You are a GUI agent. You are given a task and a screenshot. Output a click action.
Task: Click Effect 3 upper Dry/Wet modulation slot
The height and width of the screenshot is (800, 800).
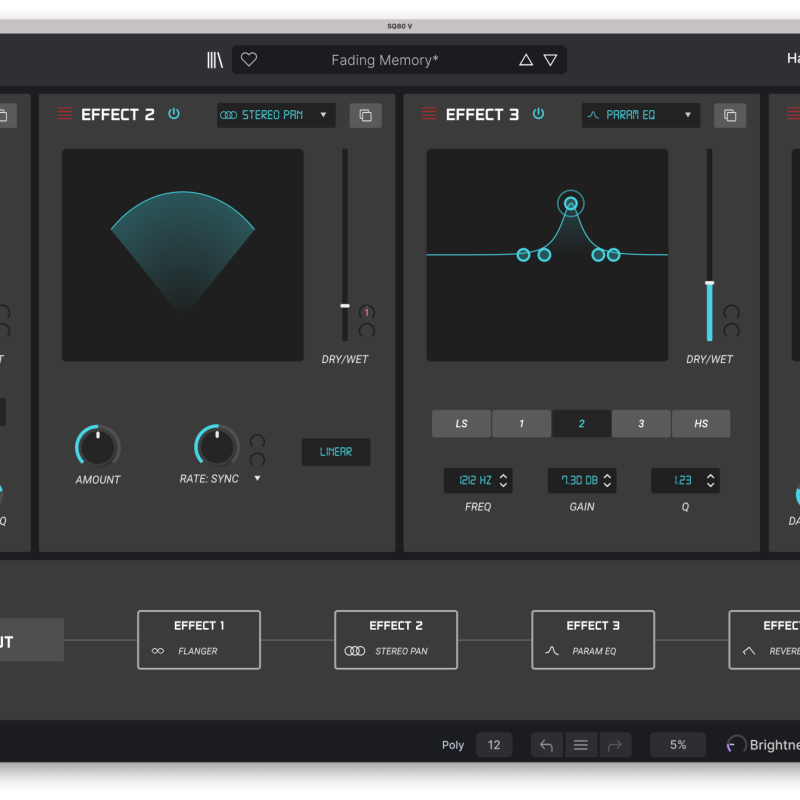tap(732, 312)
